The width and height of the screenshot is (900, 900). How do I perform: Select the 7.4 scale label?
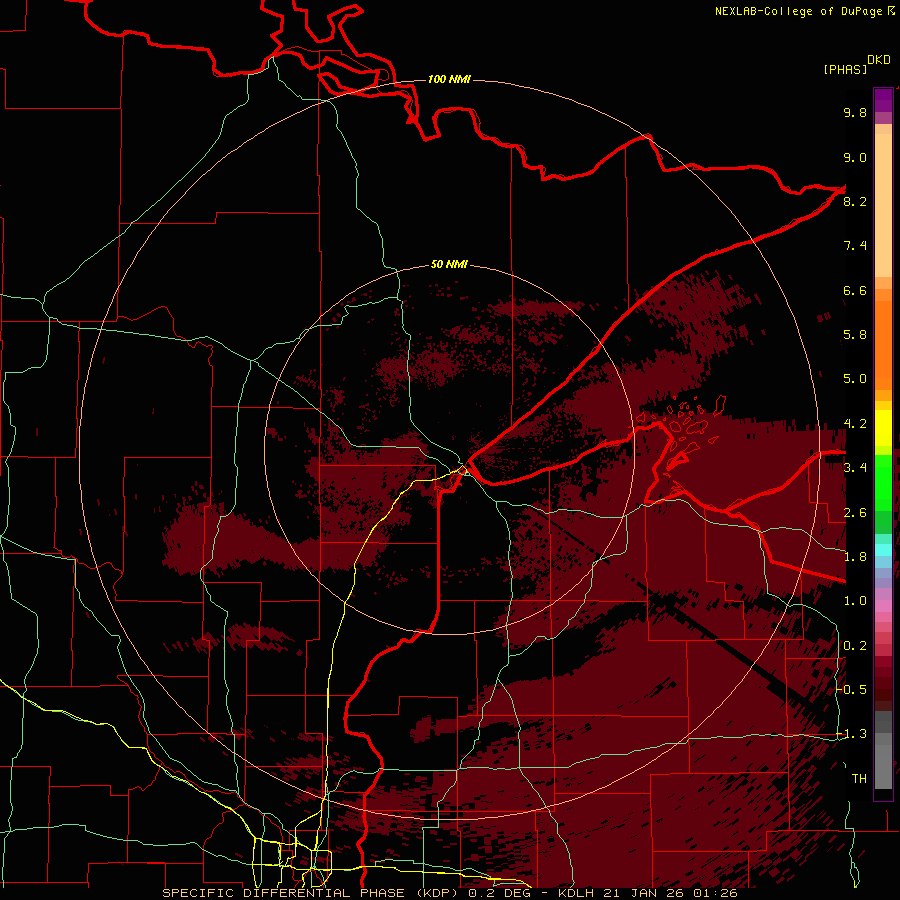pyautogui.click(x=855, y=246)
